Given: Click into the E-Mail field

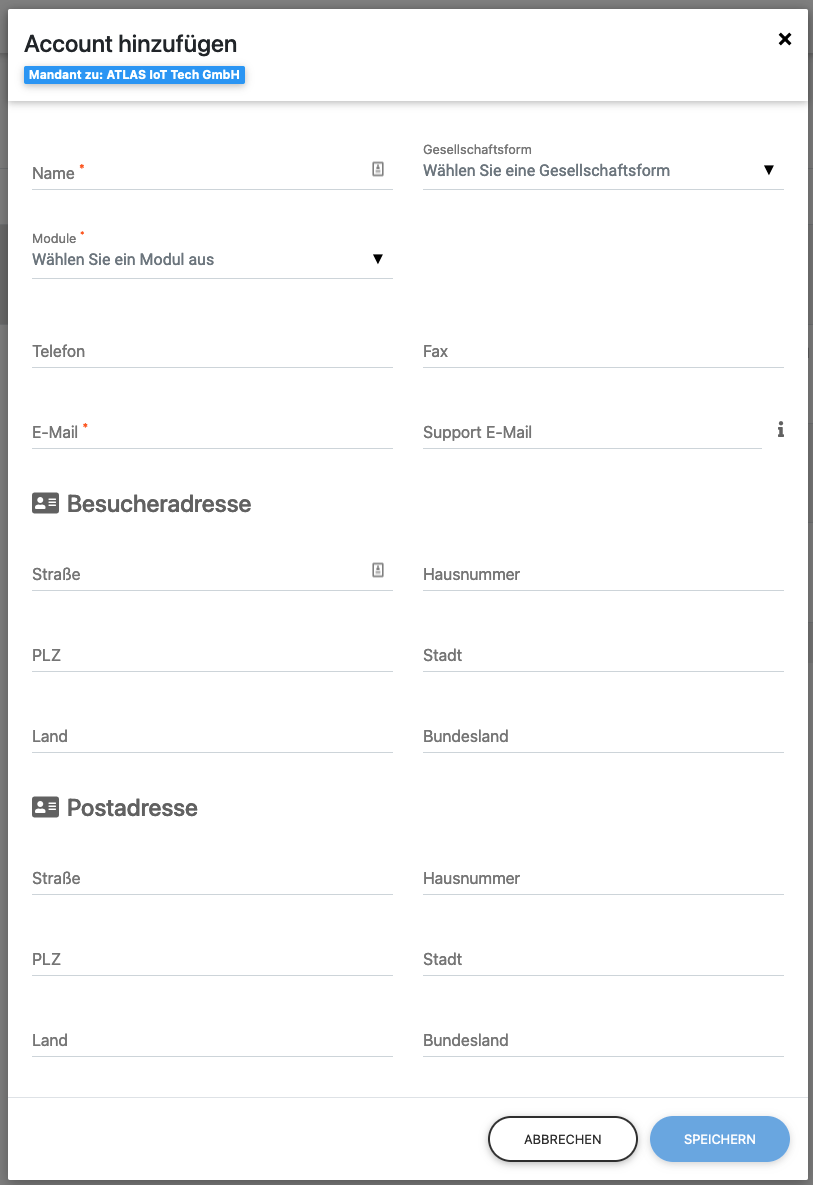Looking at the screenshot, I should click(212, 433).
